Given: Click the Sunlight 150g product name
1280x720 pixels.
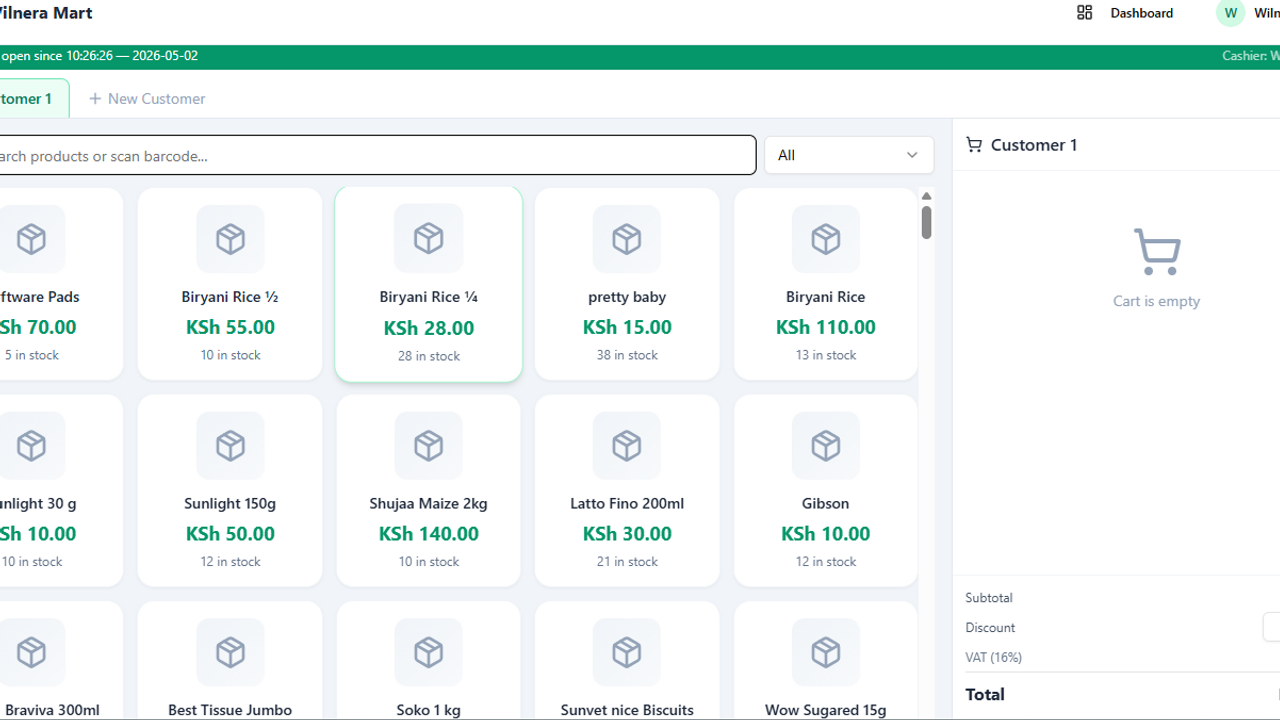Looking at the screenshot, I should point(230,504).
